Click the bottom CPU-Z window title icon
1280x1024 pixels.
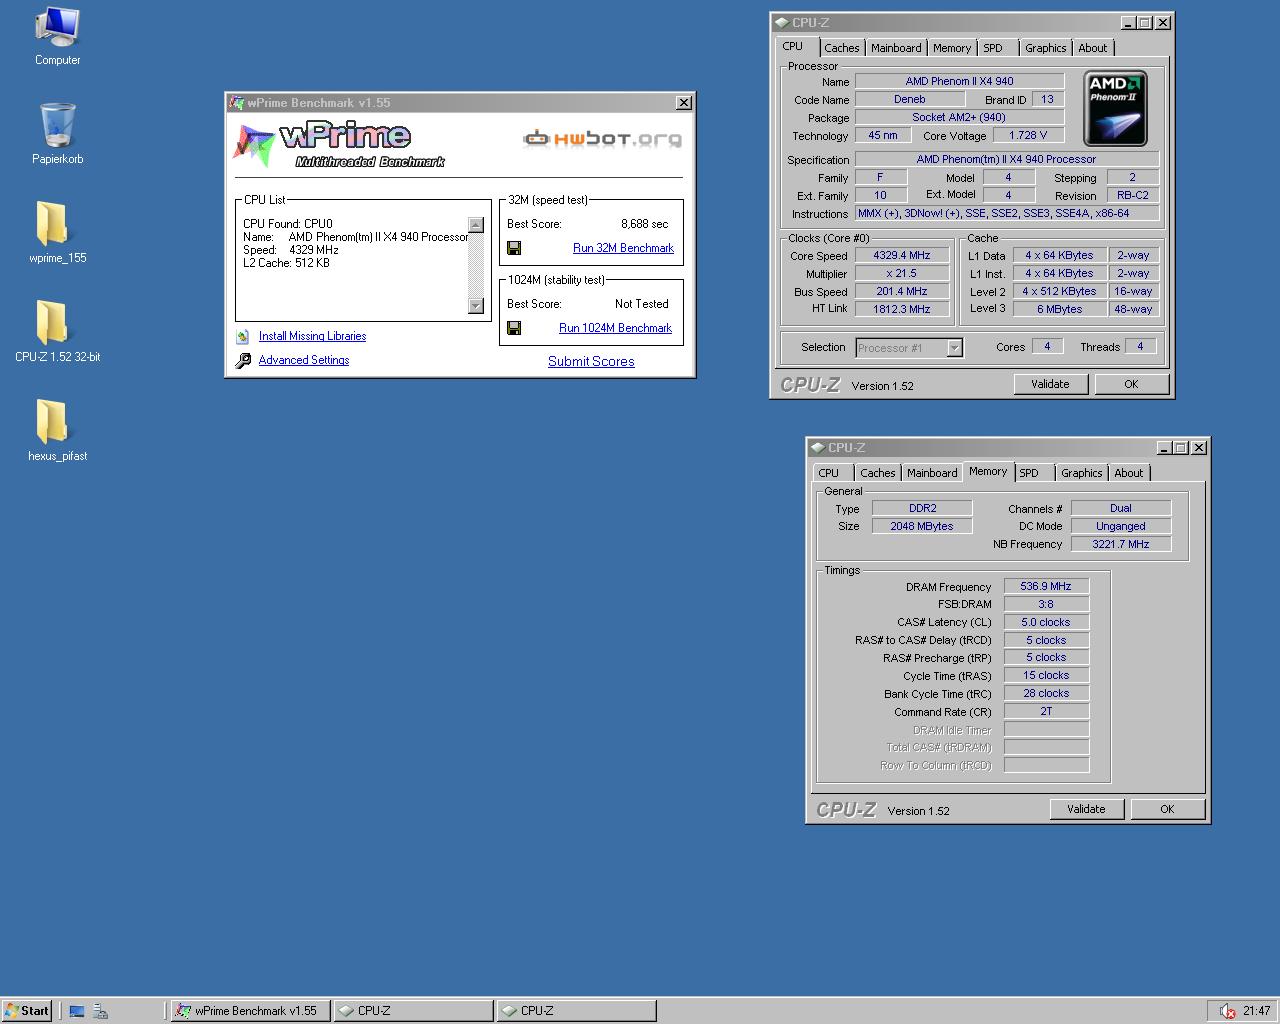click(x=817, y=447)
